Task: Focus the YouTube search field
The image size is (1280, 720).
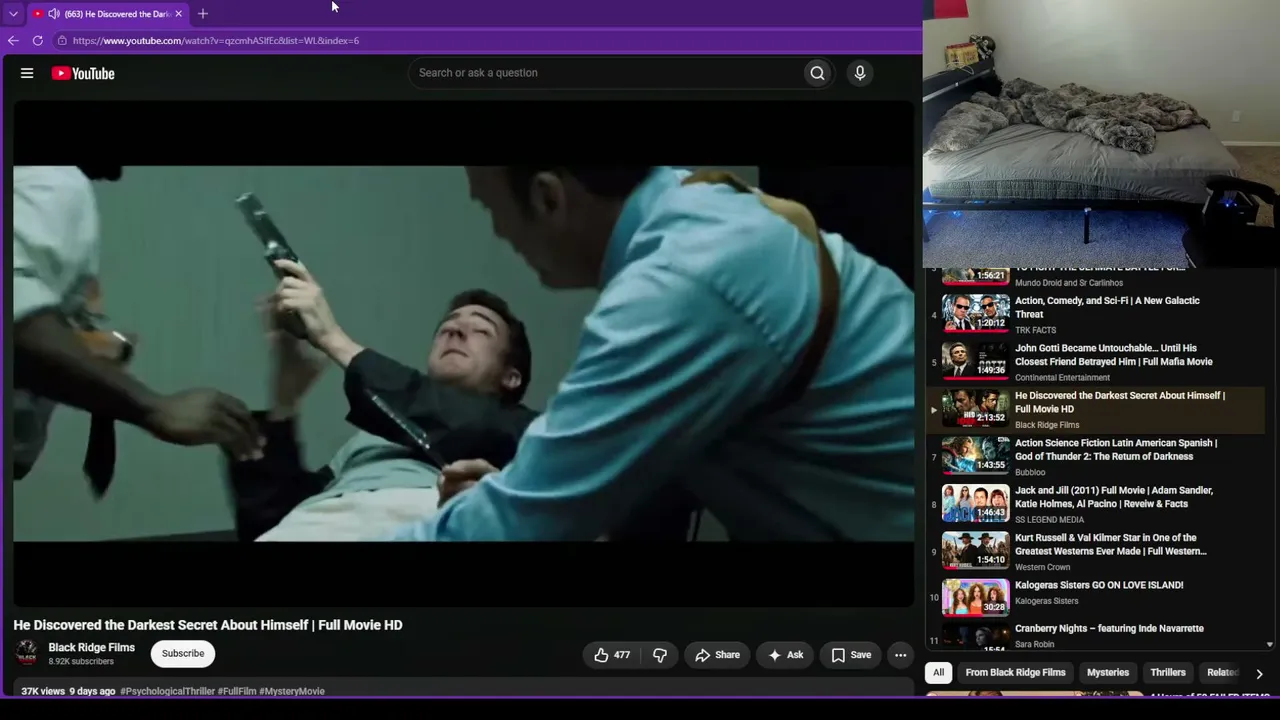Action: pos(607,73)
